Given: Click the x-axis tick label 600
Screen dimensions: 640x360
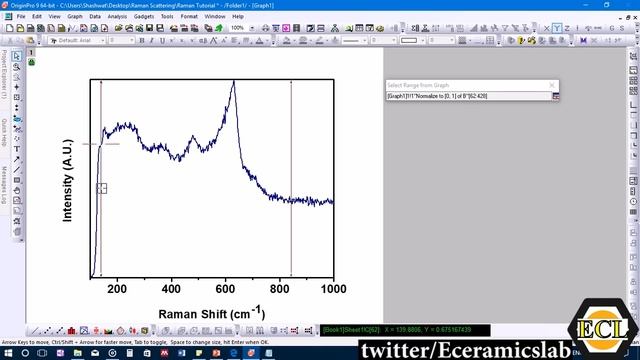Looking at the screenshot, I should coord(225,289).
